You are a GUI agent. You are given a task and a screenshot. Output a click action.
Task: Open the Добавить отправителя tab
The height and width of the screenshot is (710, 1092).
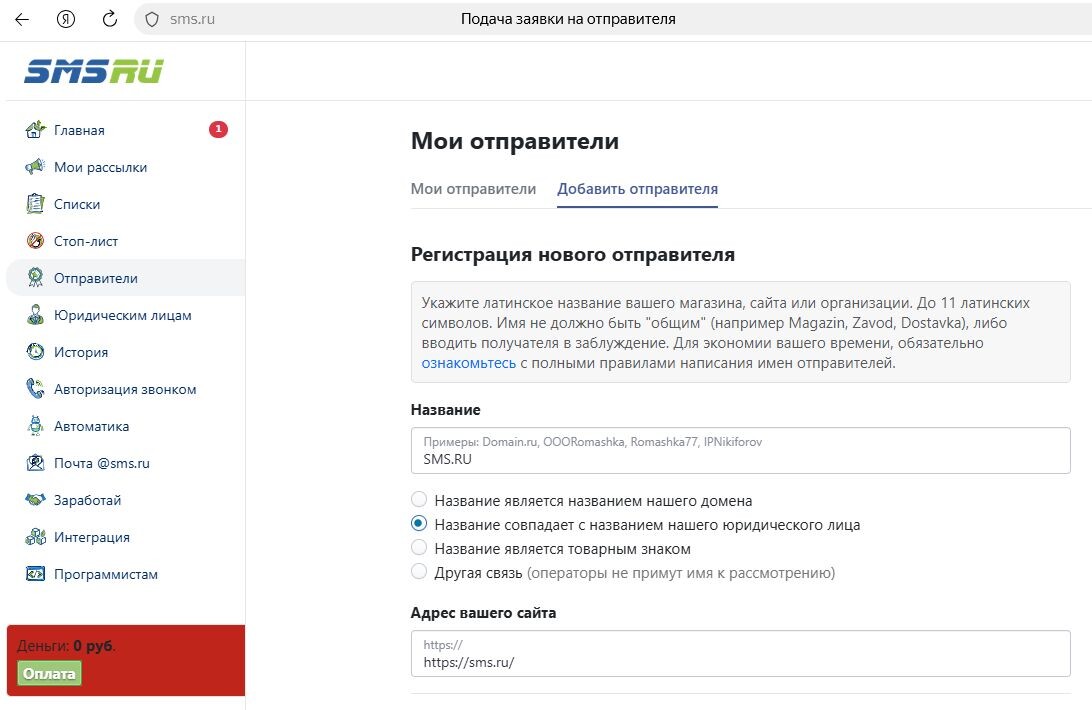point(637,188)
